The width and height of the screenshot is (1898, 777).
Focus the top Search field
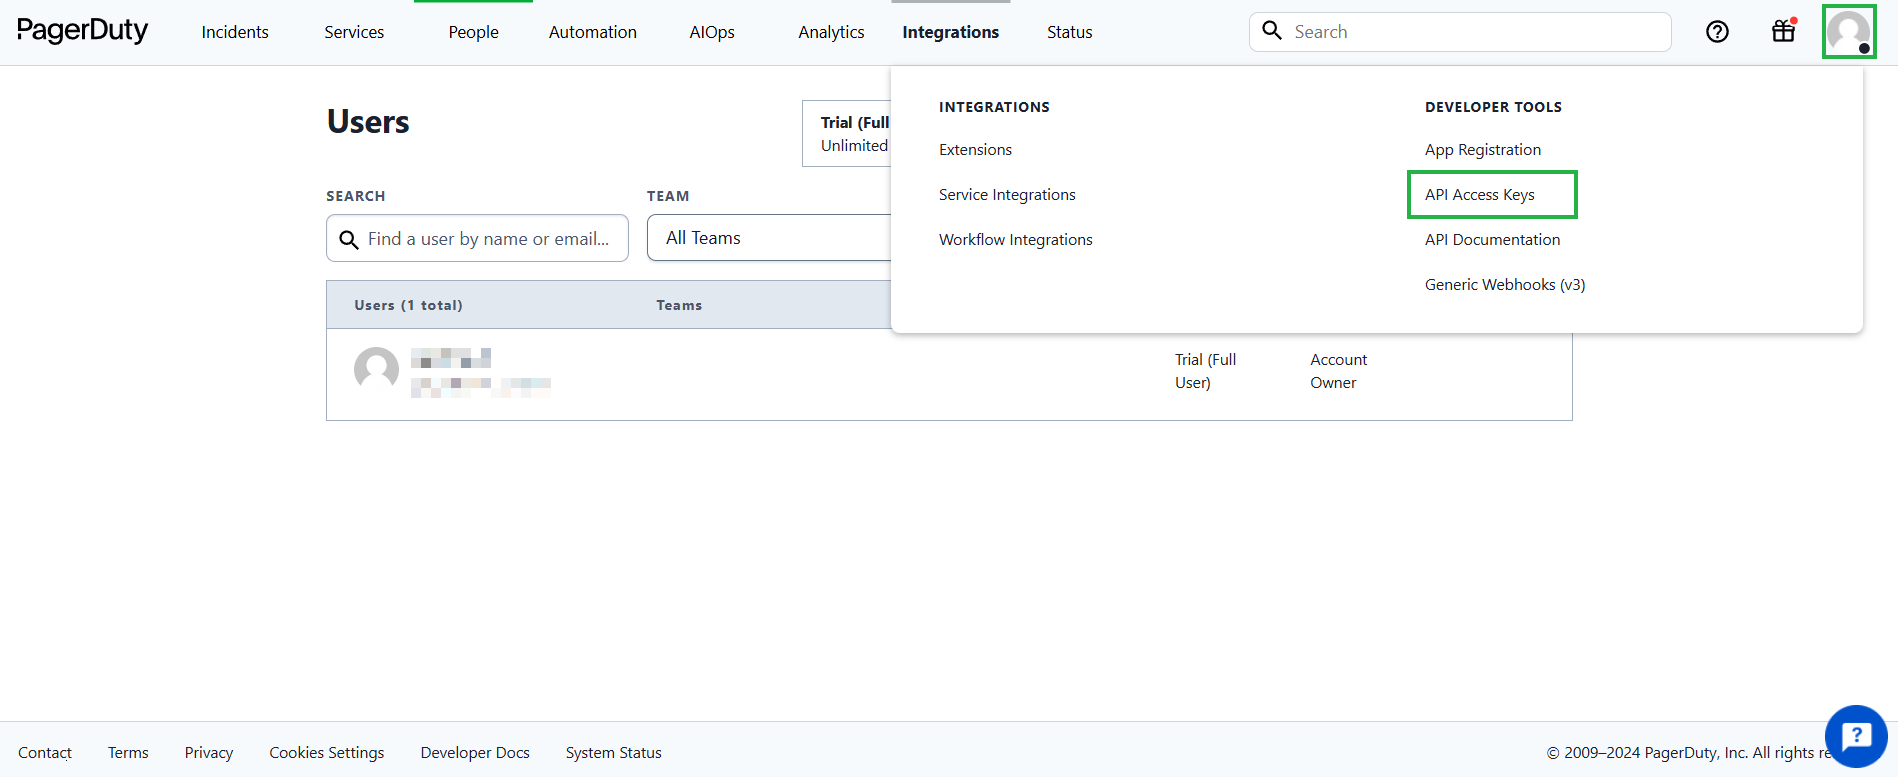1460,32
